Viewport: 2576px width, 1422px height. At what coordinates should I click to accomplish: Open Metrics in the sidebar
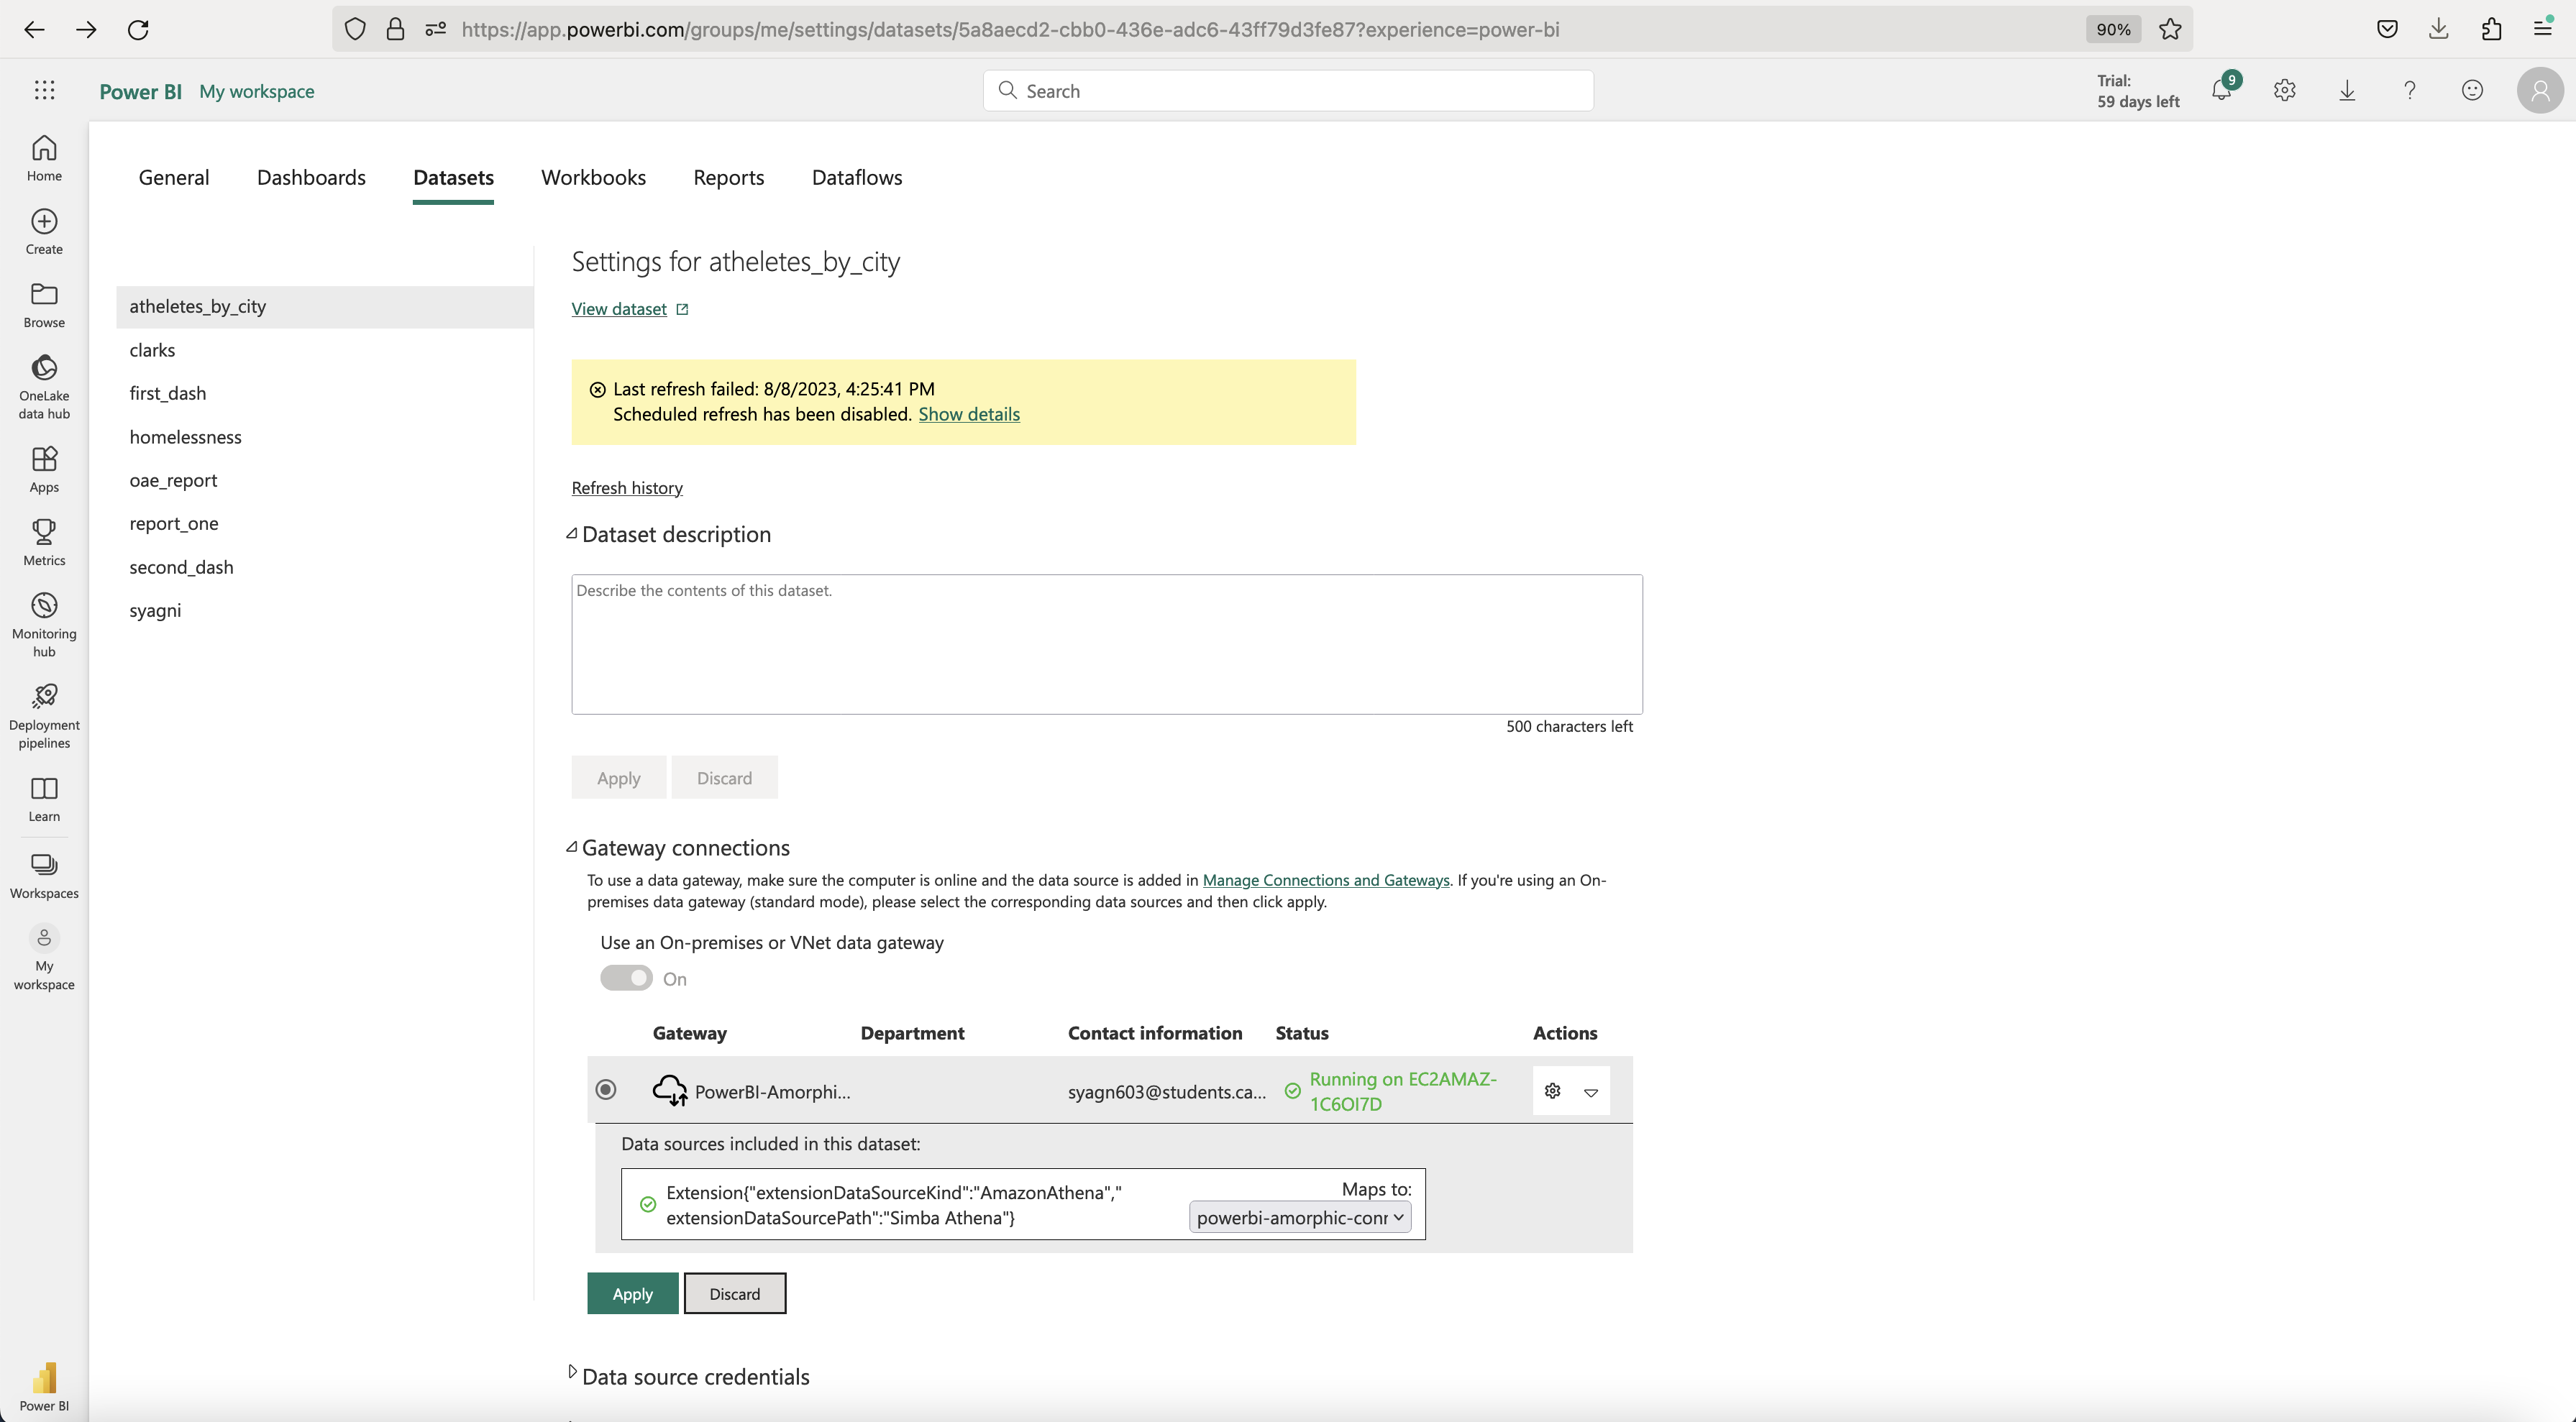tap(44, 542)
